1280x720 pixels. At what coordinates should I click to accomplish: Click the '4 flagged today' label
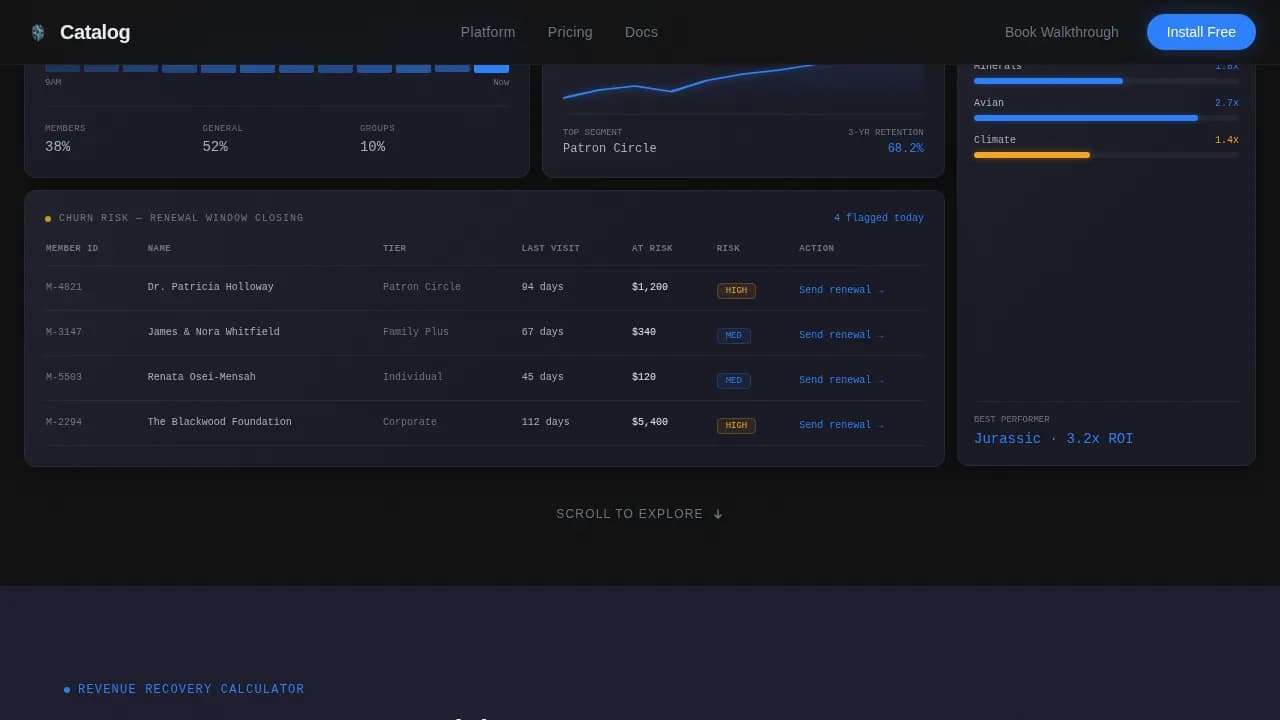coord(879,218)
